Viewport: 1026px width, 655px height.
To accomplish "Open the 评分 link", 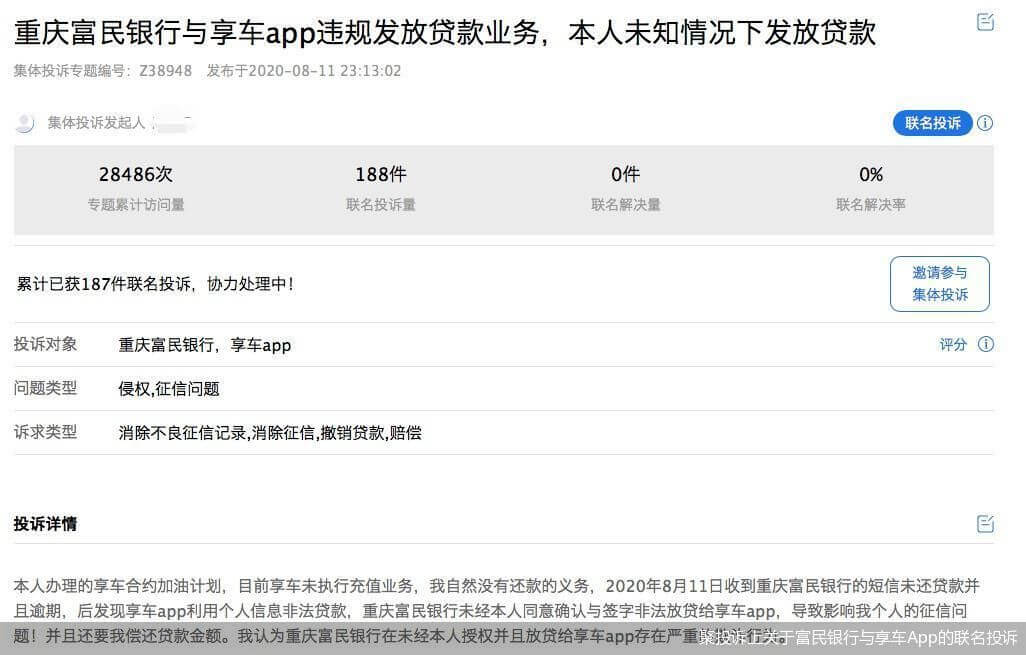I will point(953,344).
